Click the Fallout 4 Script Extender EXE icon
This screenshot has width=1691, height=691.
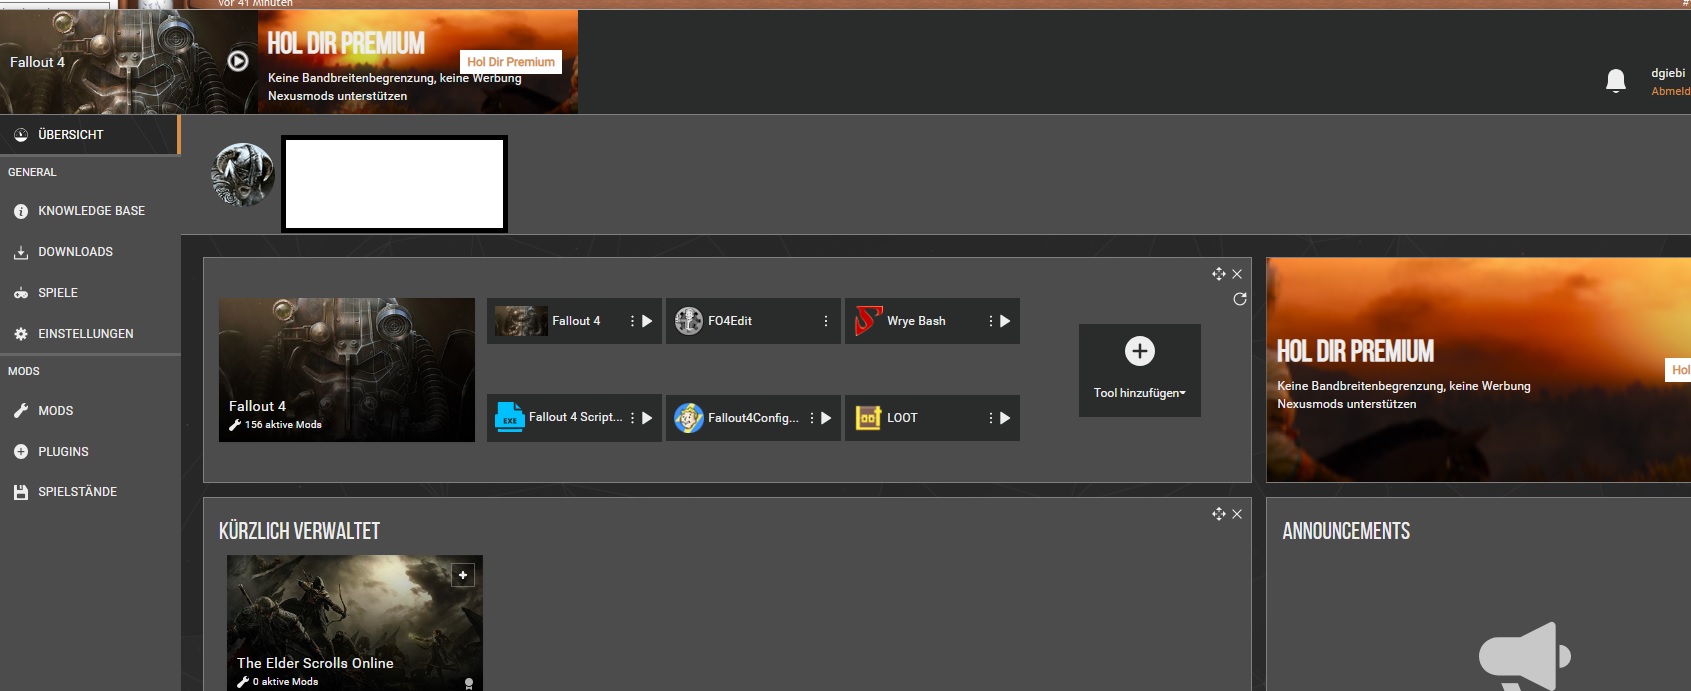[510, 418]
